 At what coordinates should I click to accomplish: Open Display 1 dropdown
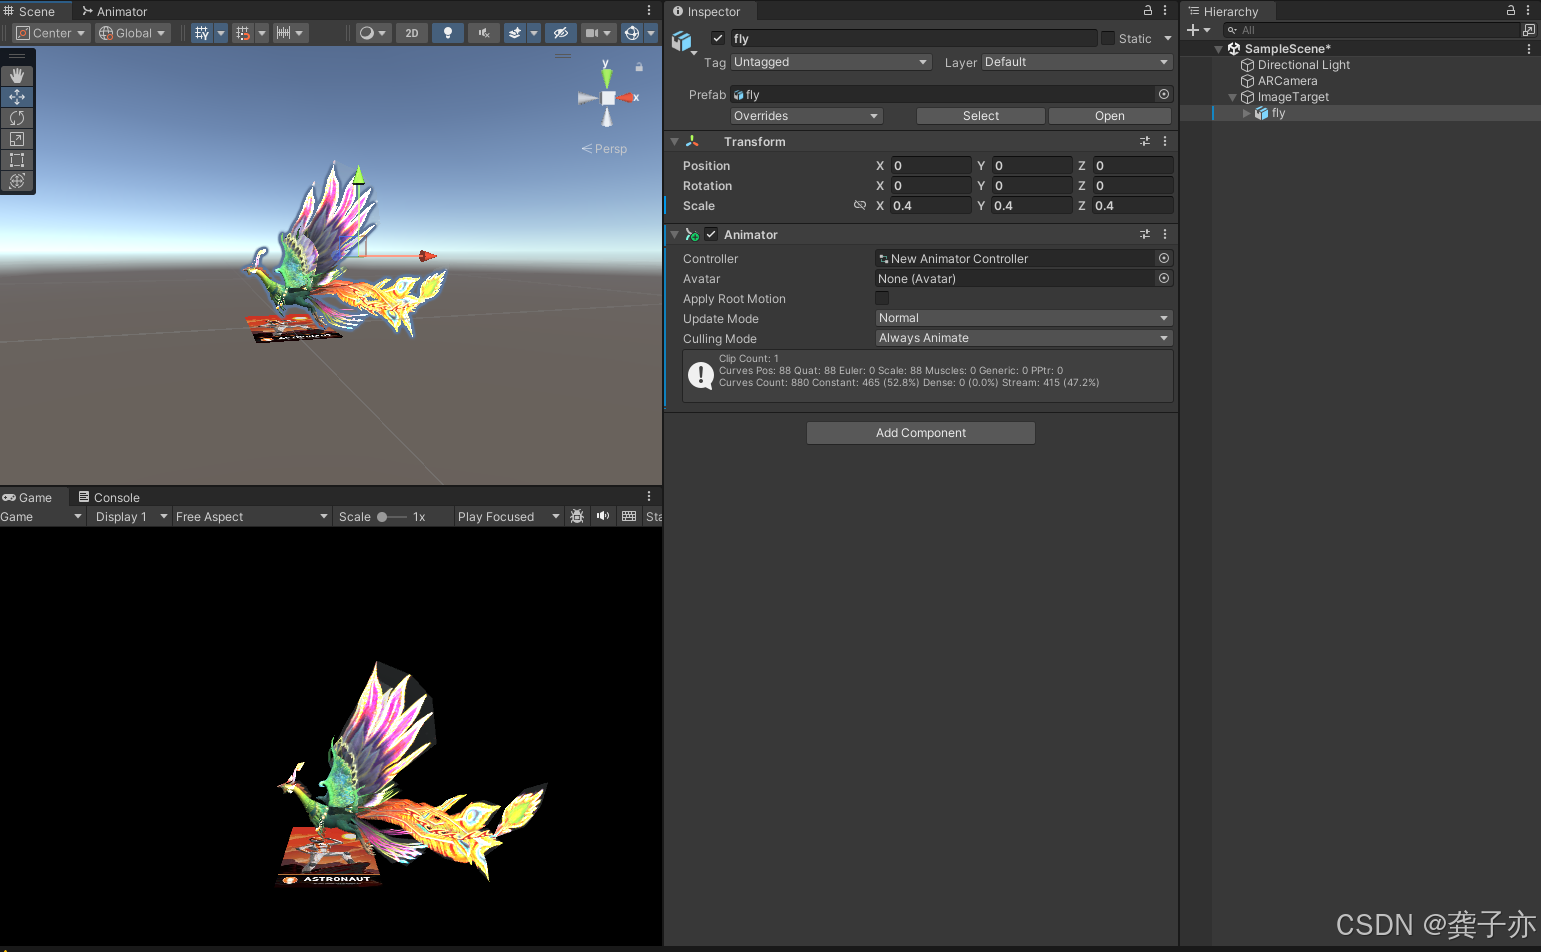(x=131, y=517)
